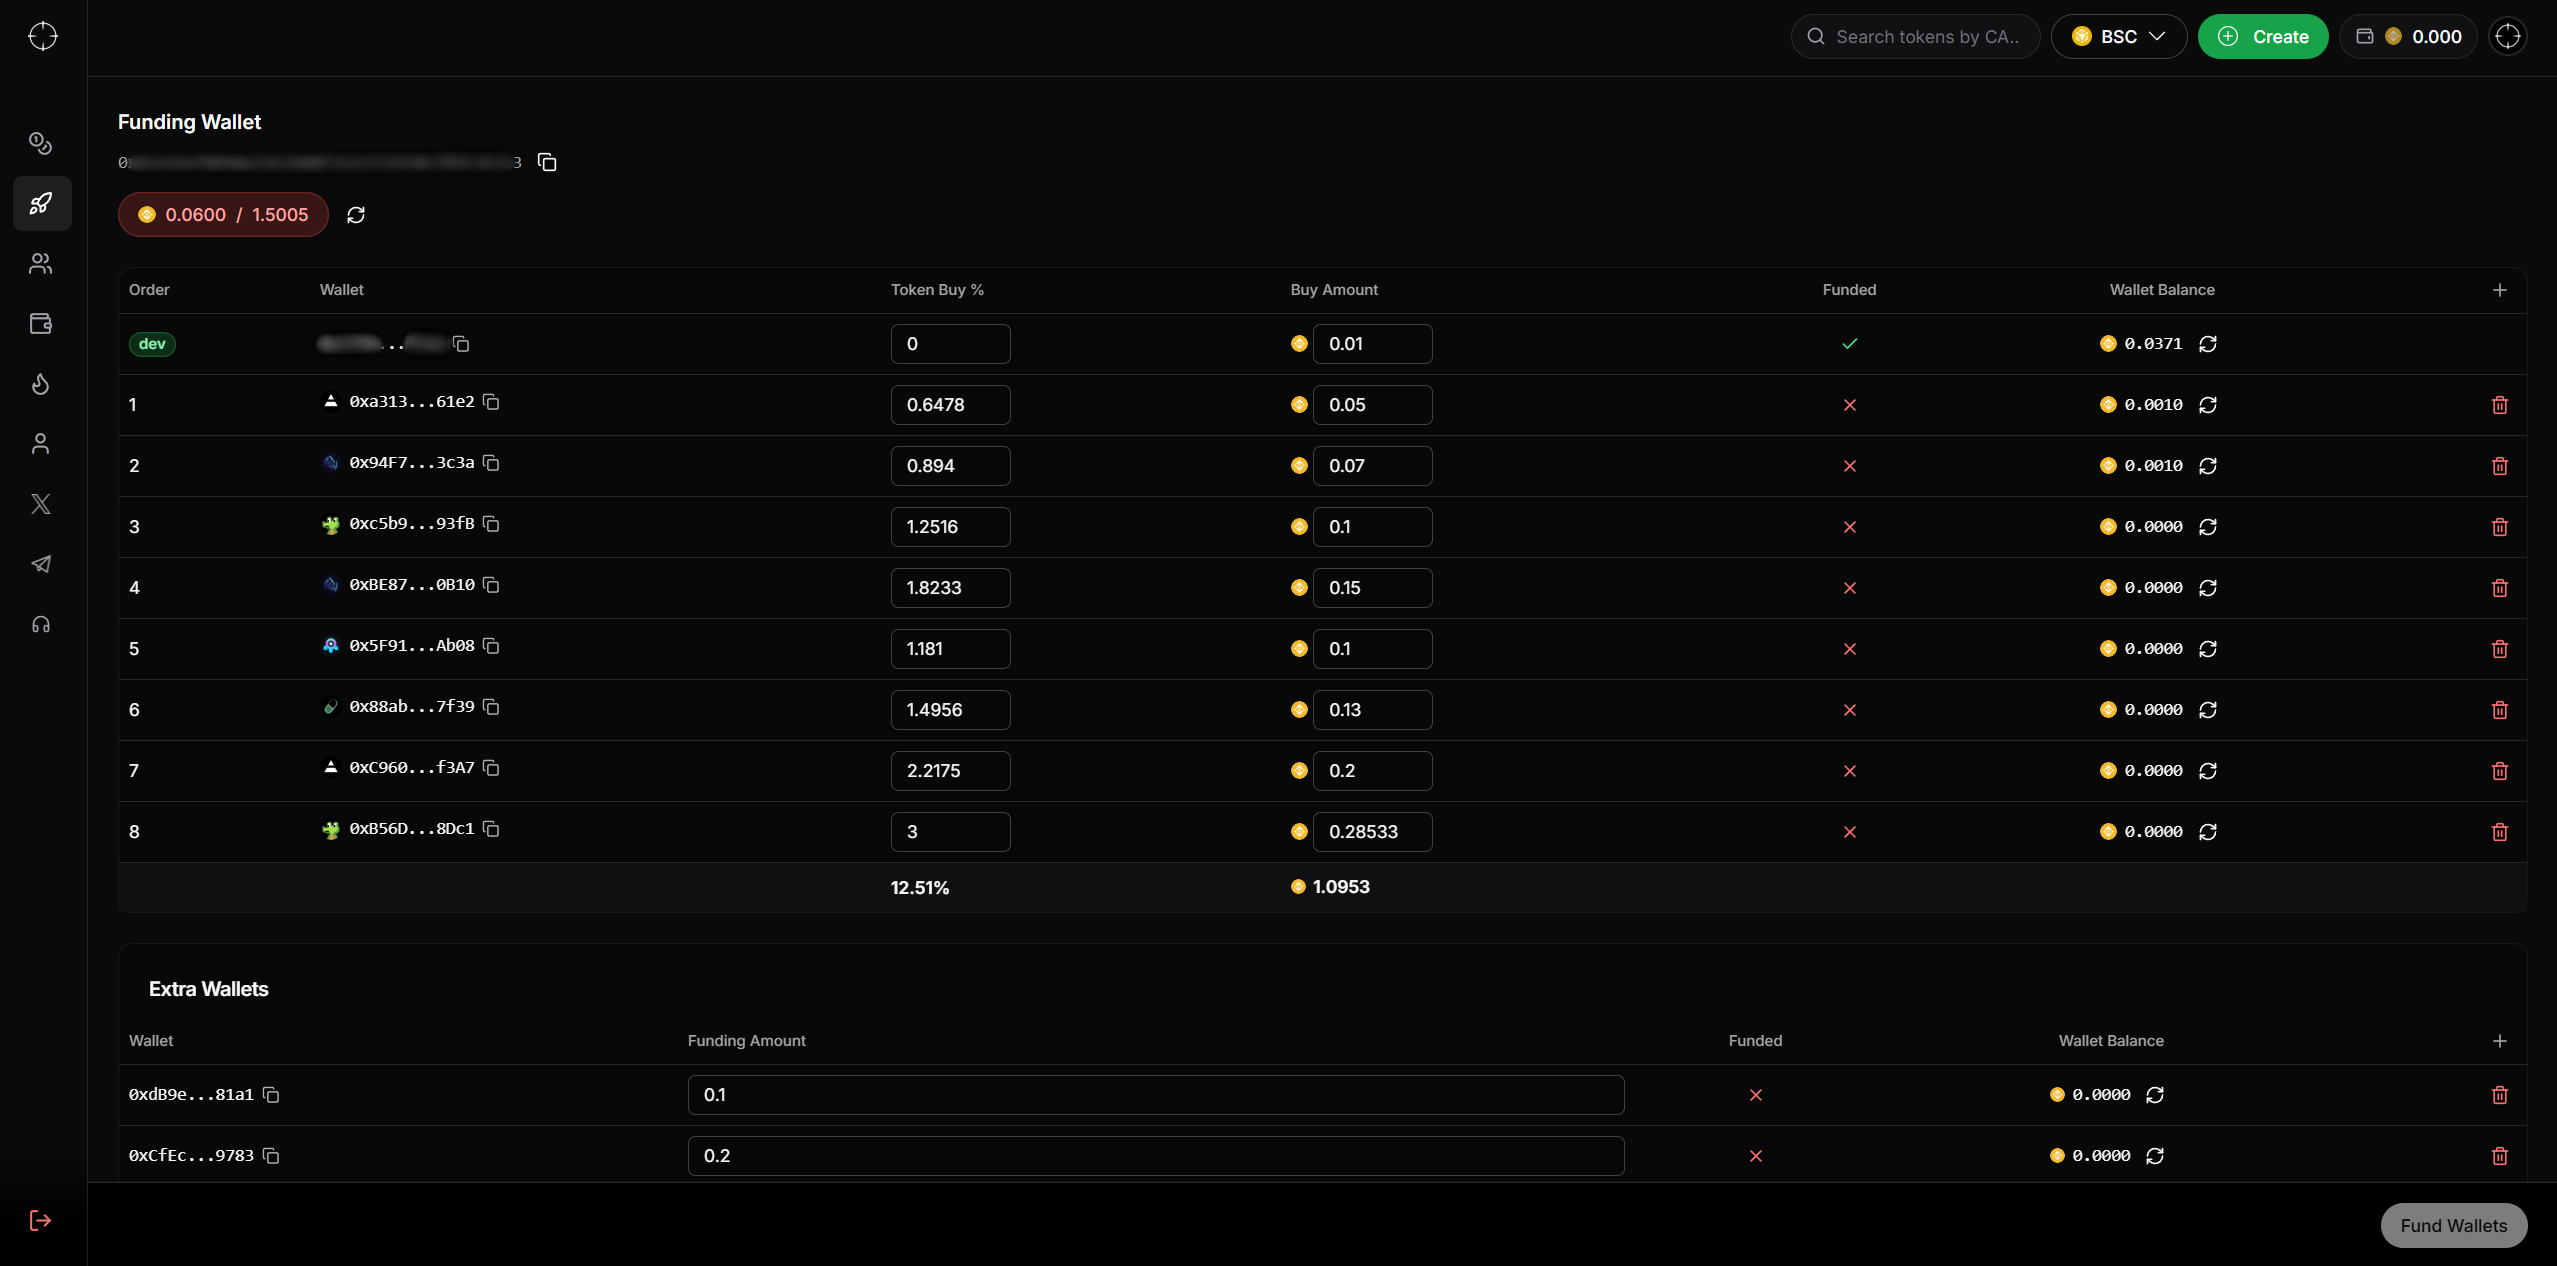
Task: Open the X (Twitter) sidebar icon
Action: click(41, 504)
